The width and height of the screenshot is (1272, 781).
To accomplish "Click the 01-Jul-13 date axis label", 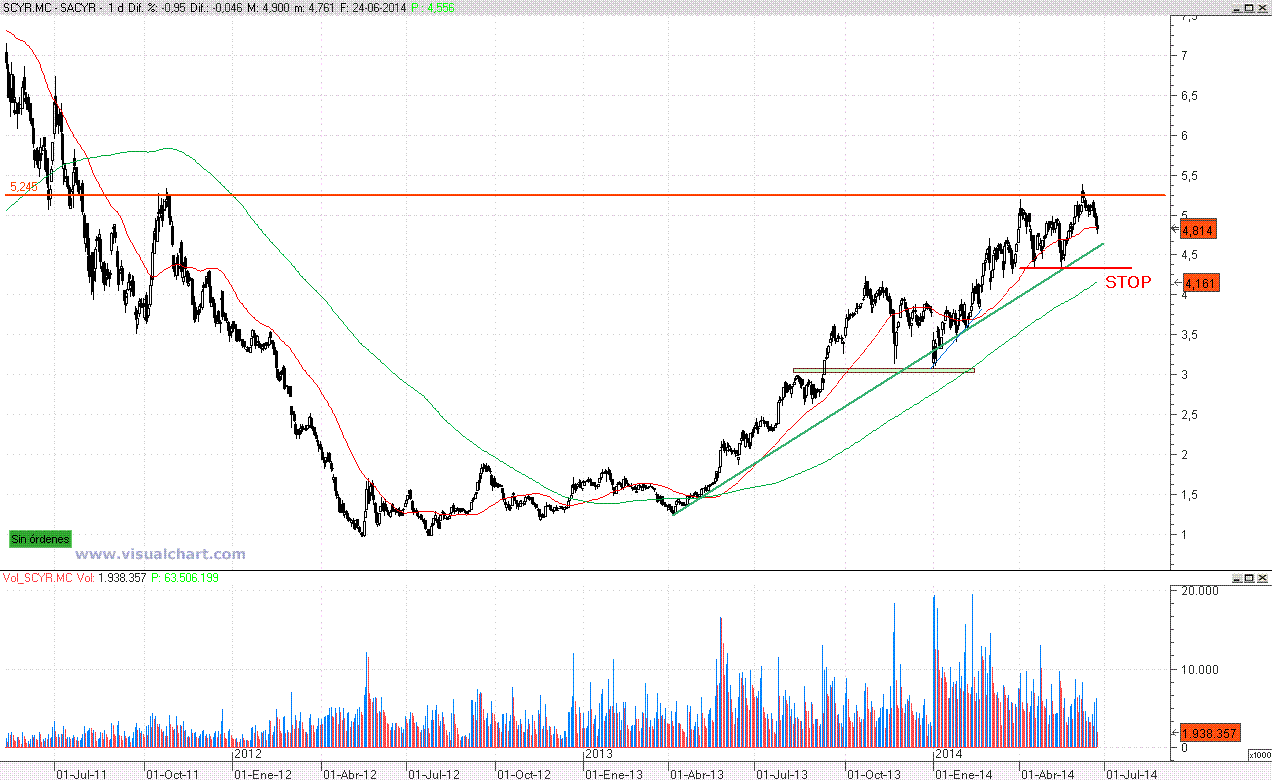I will [x=782, y=774].
